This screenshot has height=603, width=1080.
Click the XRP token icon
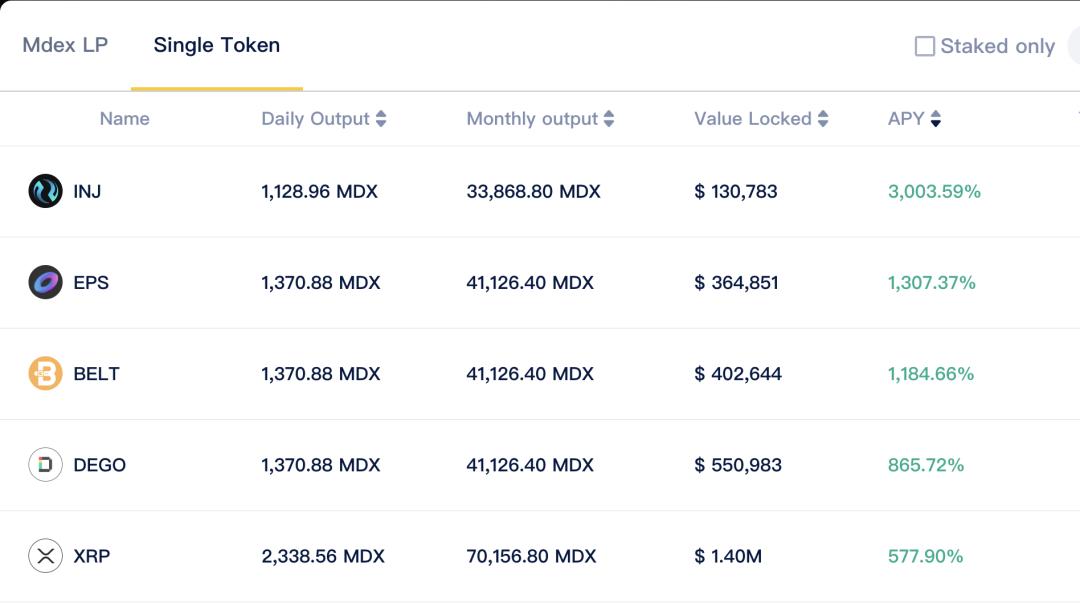pyautogui.click(x=45, y=556)
